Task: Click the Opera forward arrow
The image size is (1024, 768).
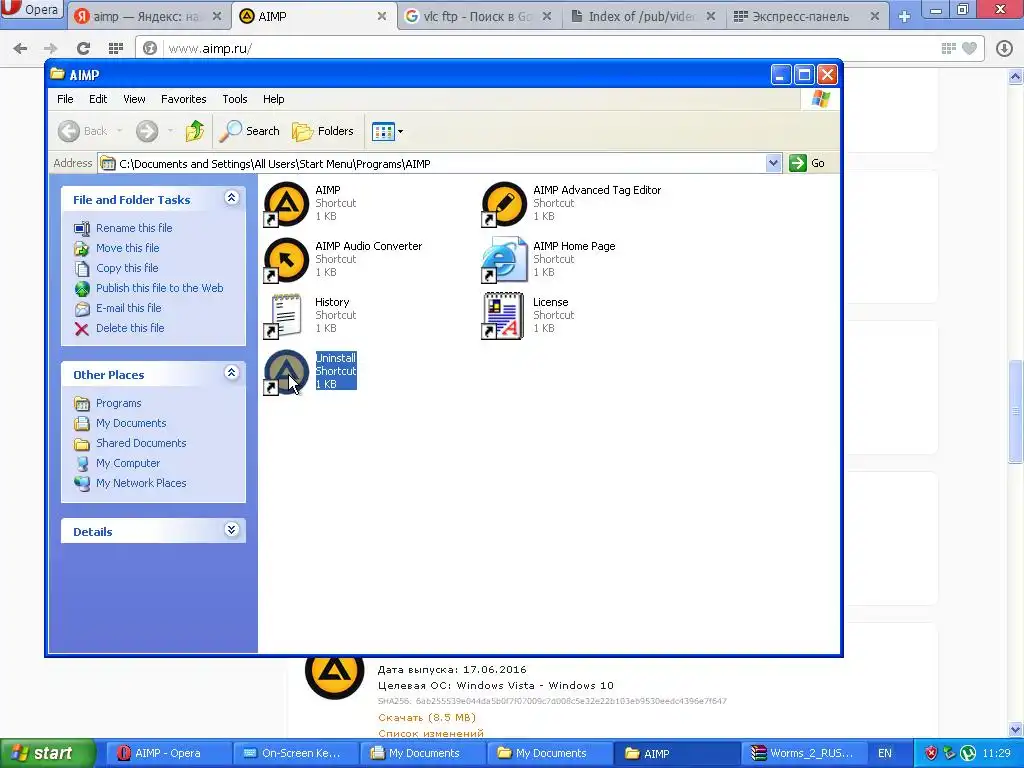Action: pos(50,48)
